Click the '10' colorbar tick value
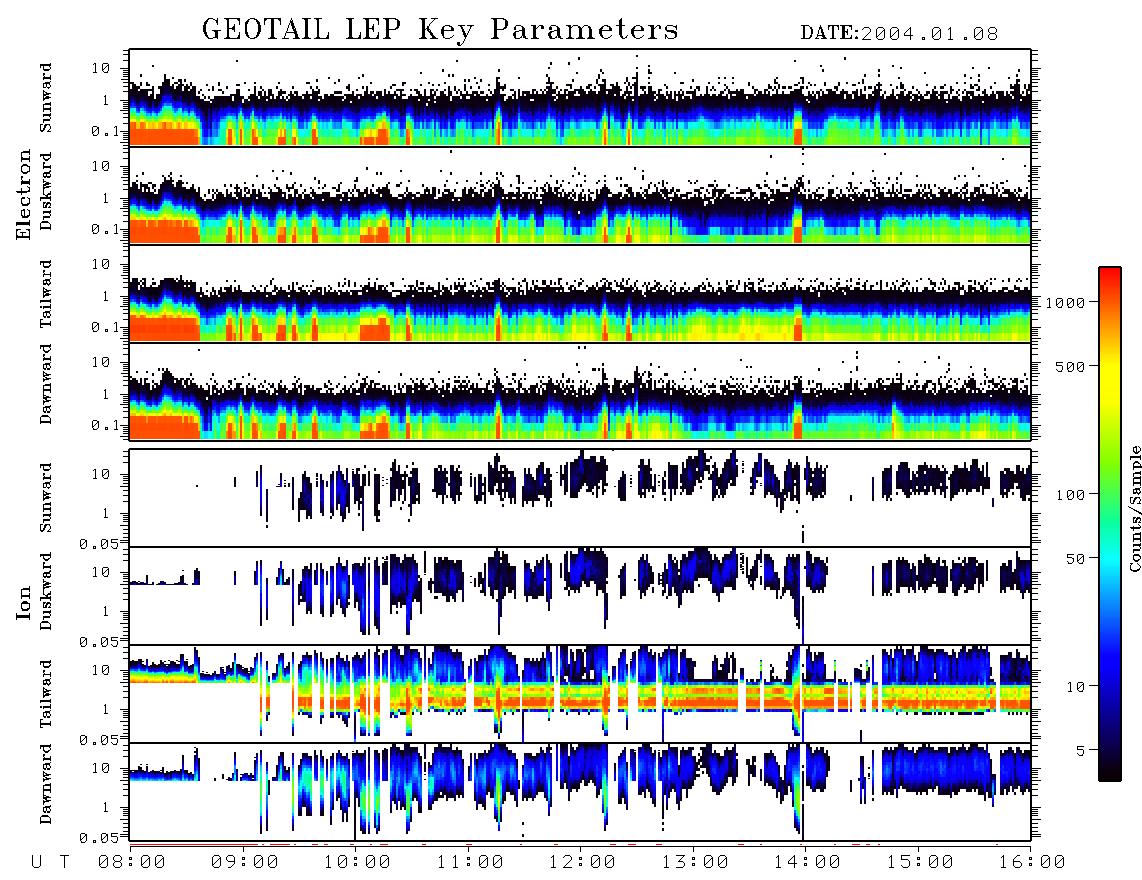1142x880 pixels. [x=1075, y=686]
